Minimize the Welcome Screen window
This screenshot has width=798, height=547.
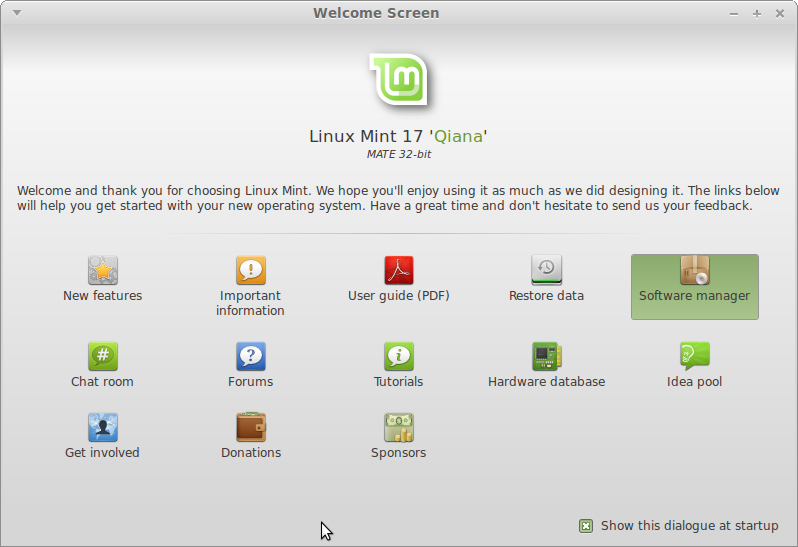coord(734,14)
